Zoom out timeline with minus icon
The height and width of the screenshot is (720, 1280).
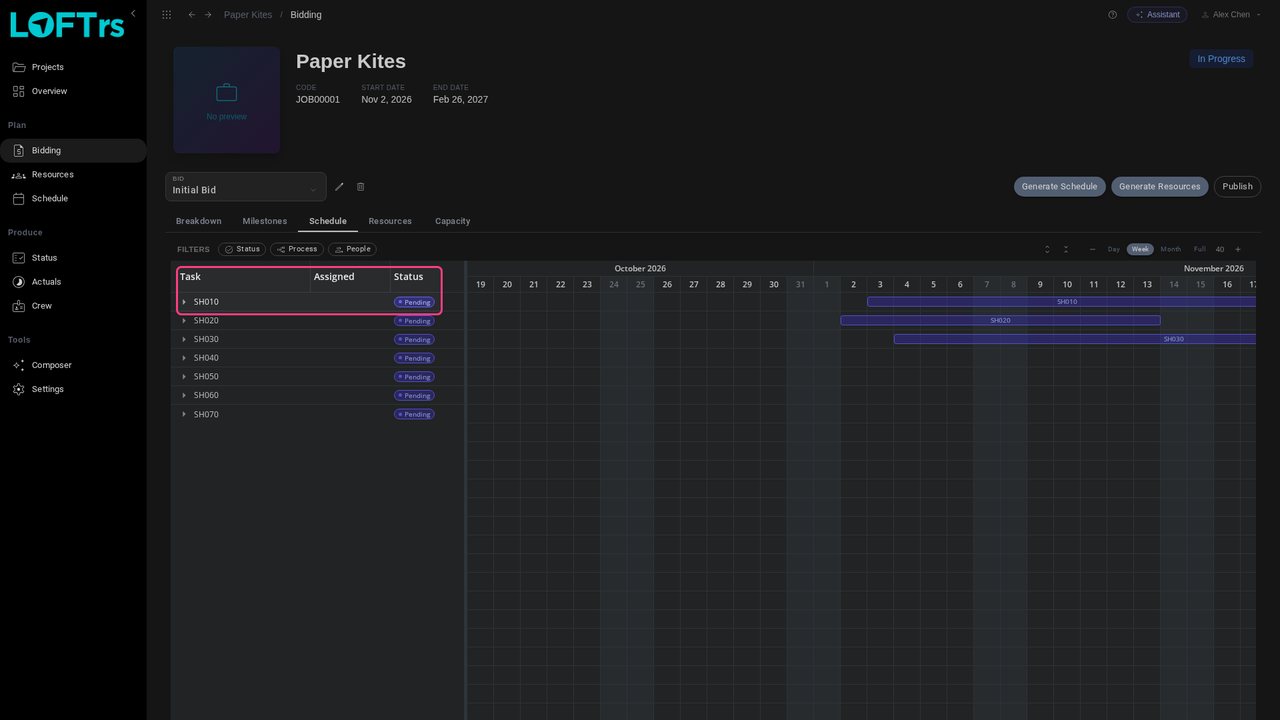[1092, 249]
